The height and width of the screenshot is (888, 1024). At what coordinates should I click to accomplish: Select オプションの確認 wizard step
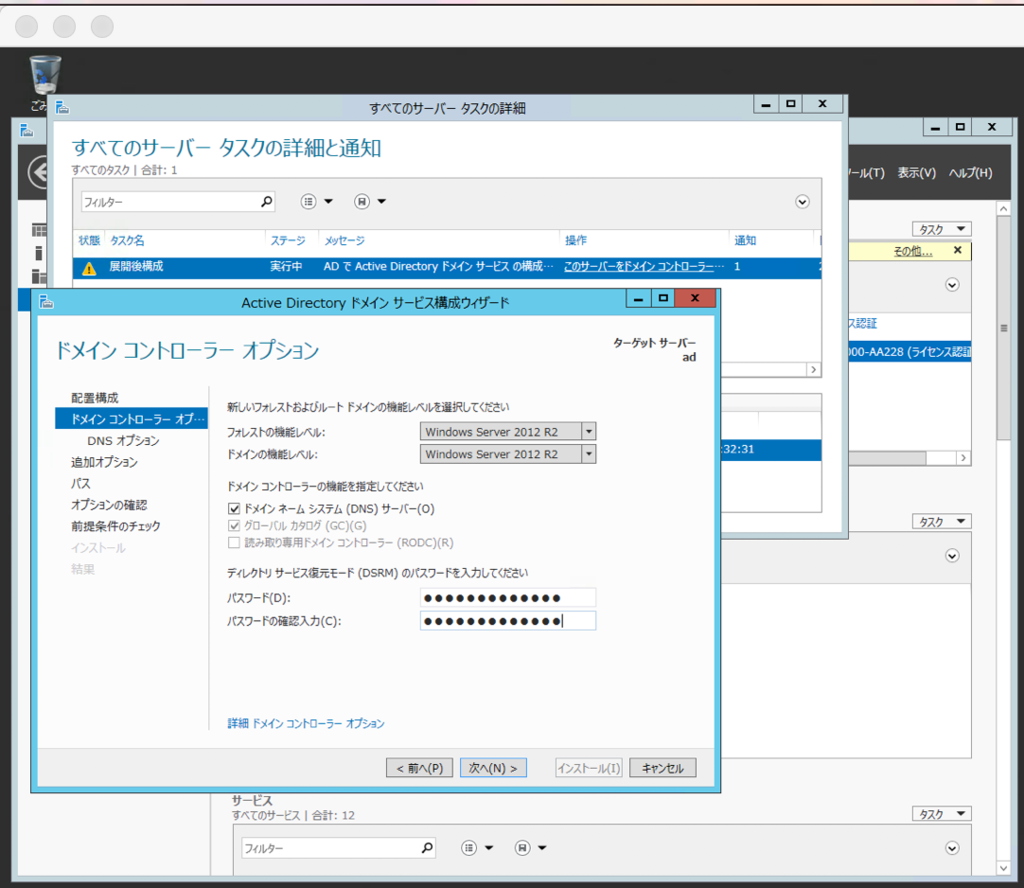109,505
